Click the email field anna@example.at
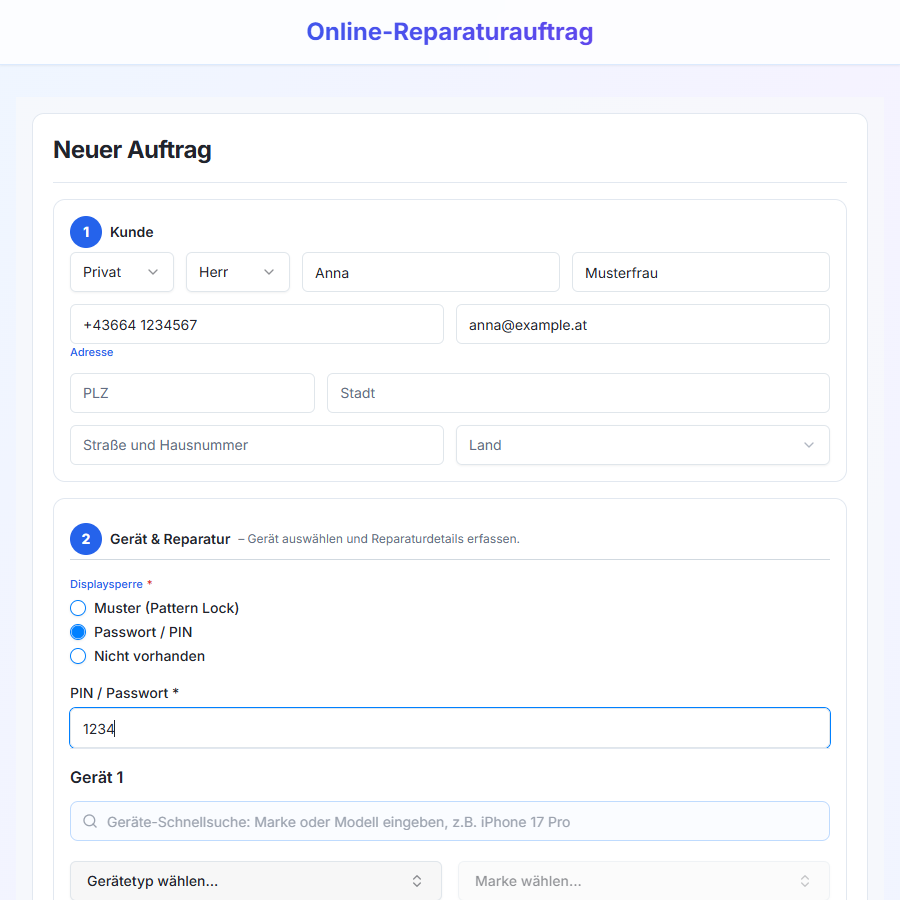The image size is (900, 900). [x=642, y=324]
